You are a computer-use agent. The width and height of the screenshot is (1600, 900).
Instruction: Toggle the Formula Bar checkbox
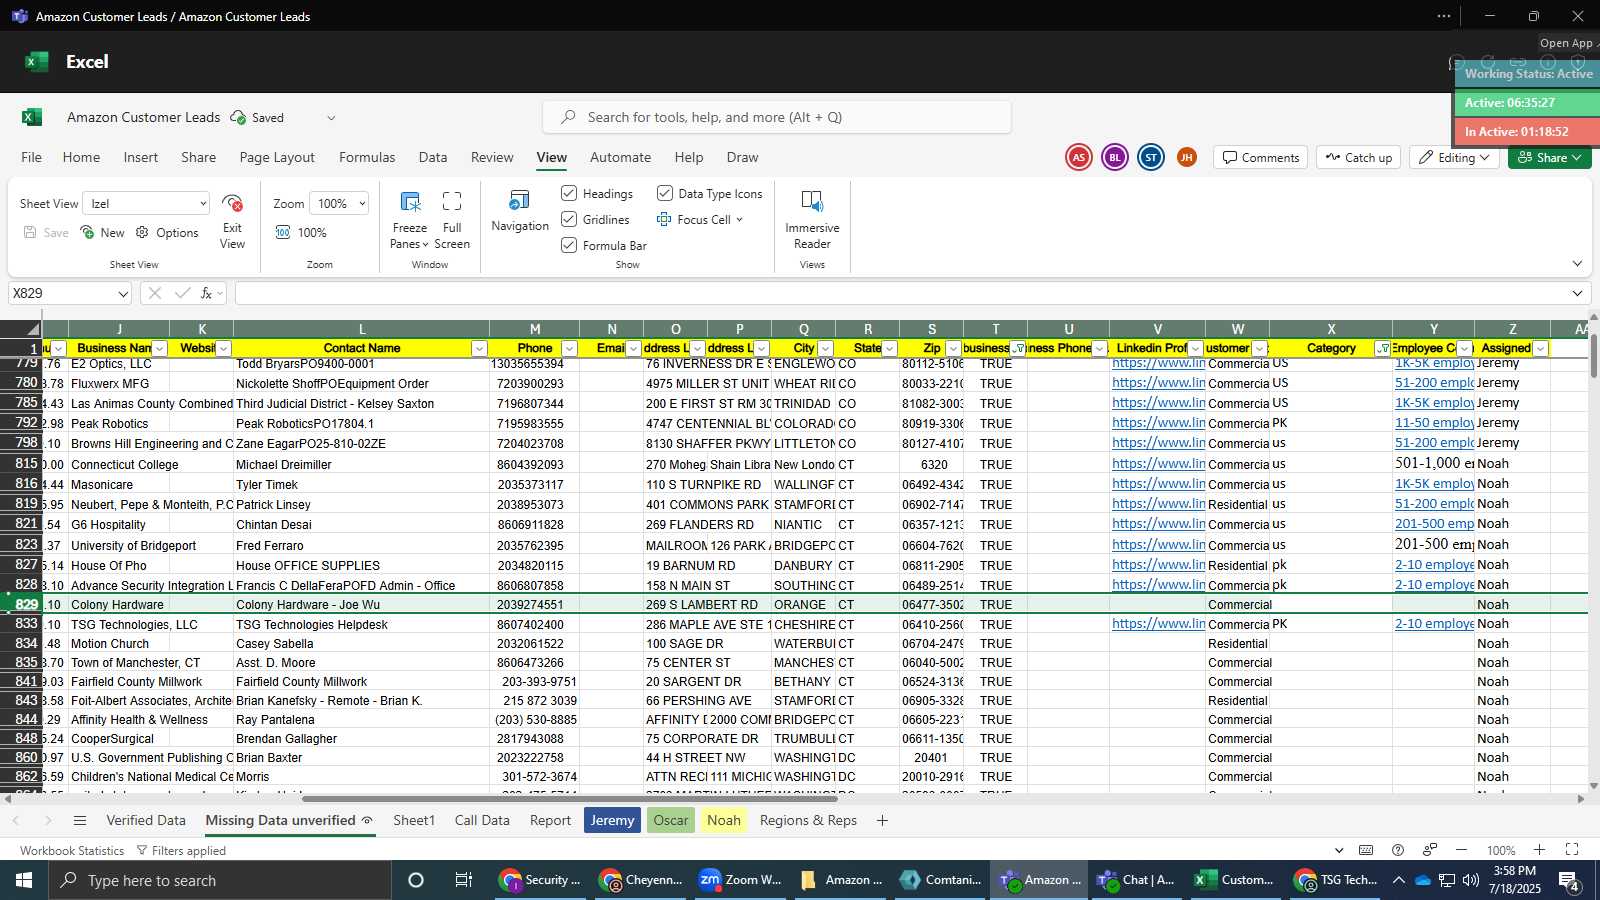tap(569, 245)
